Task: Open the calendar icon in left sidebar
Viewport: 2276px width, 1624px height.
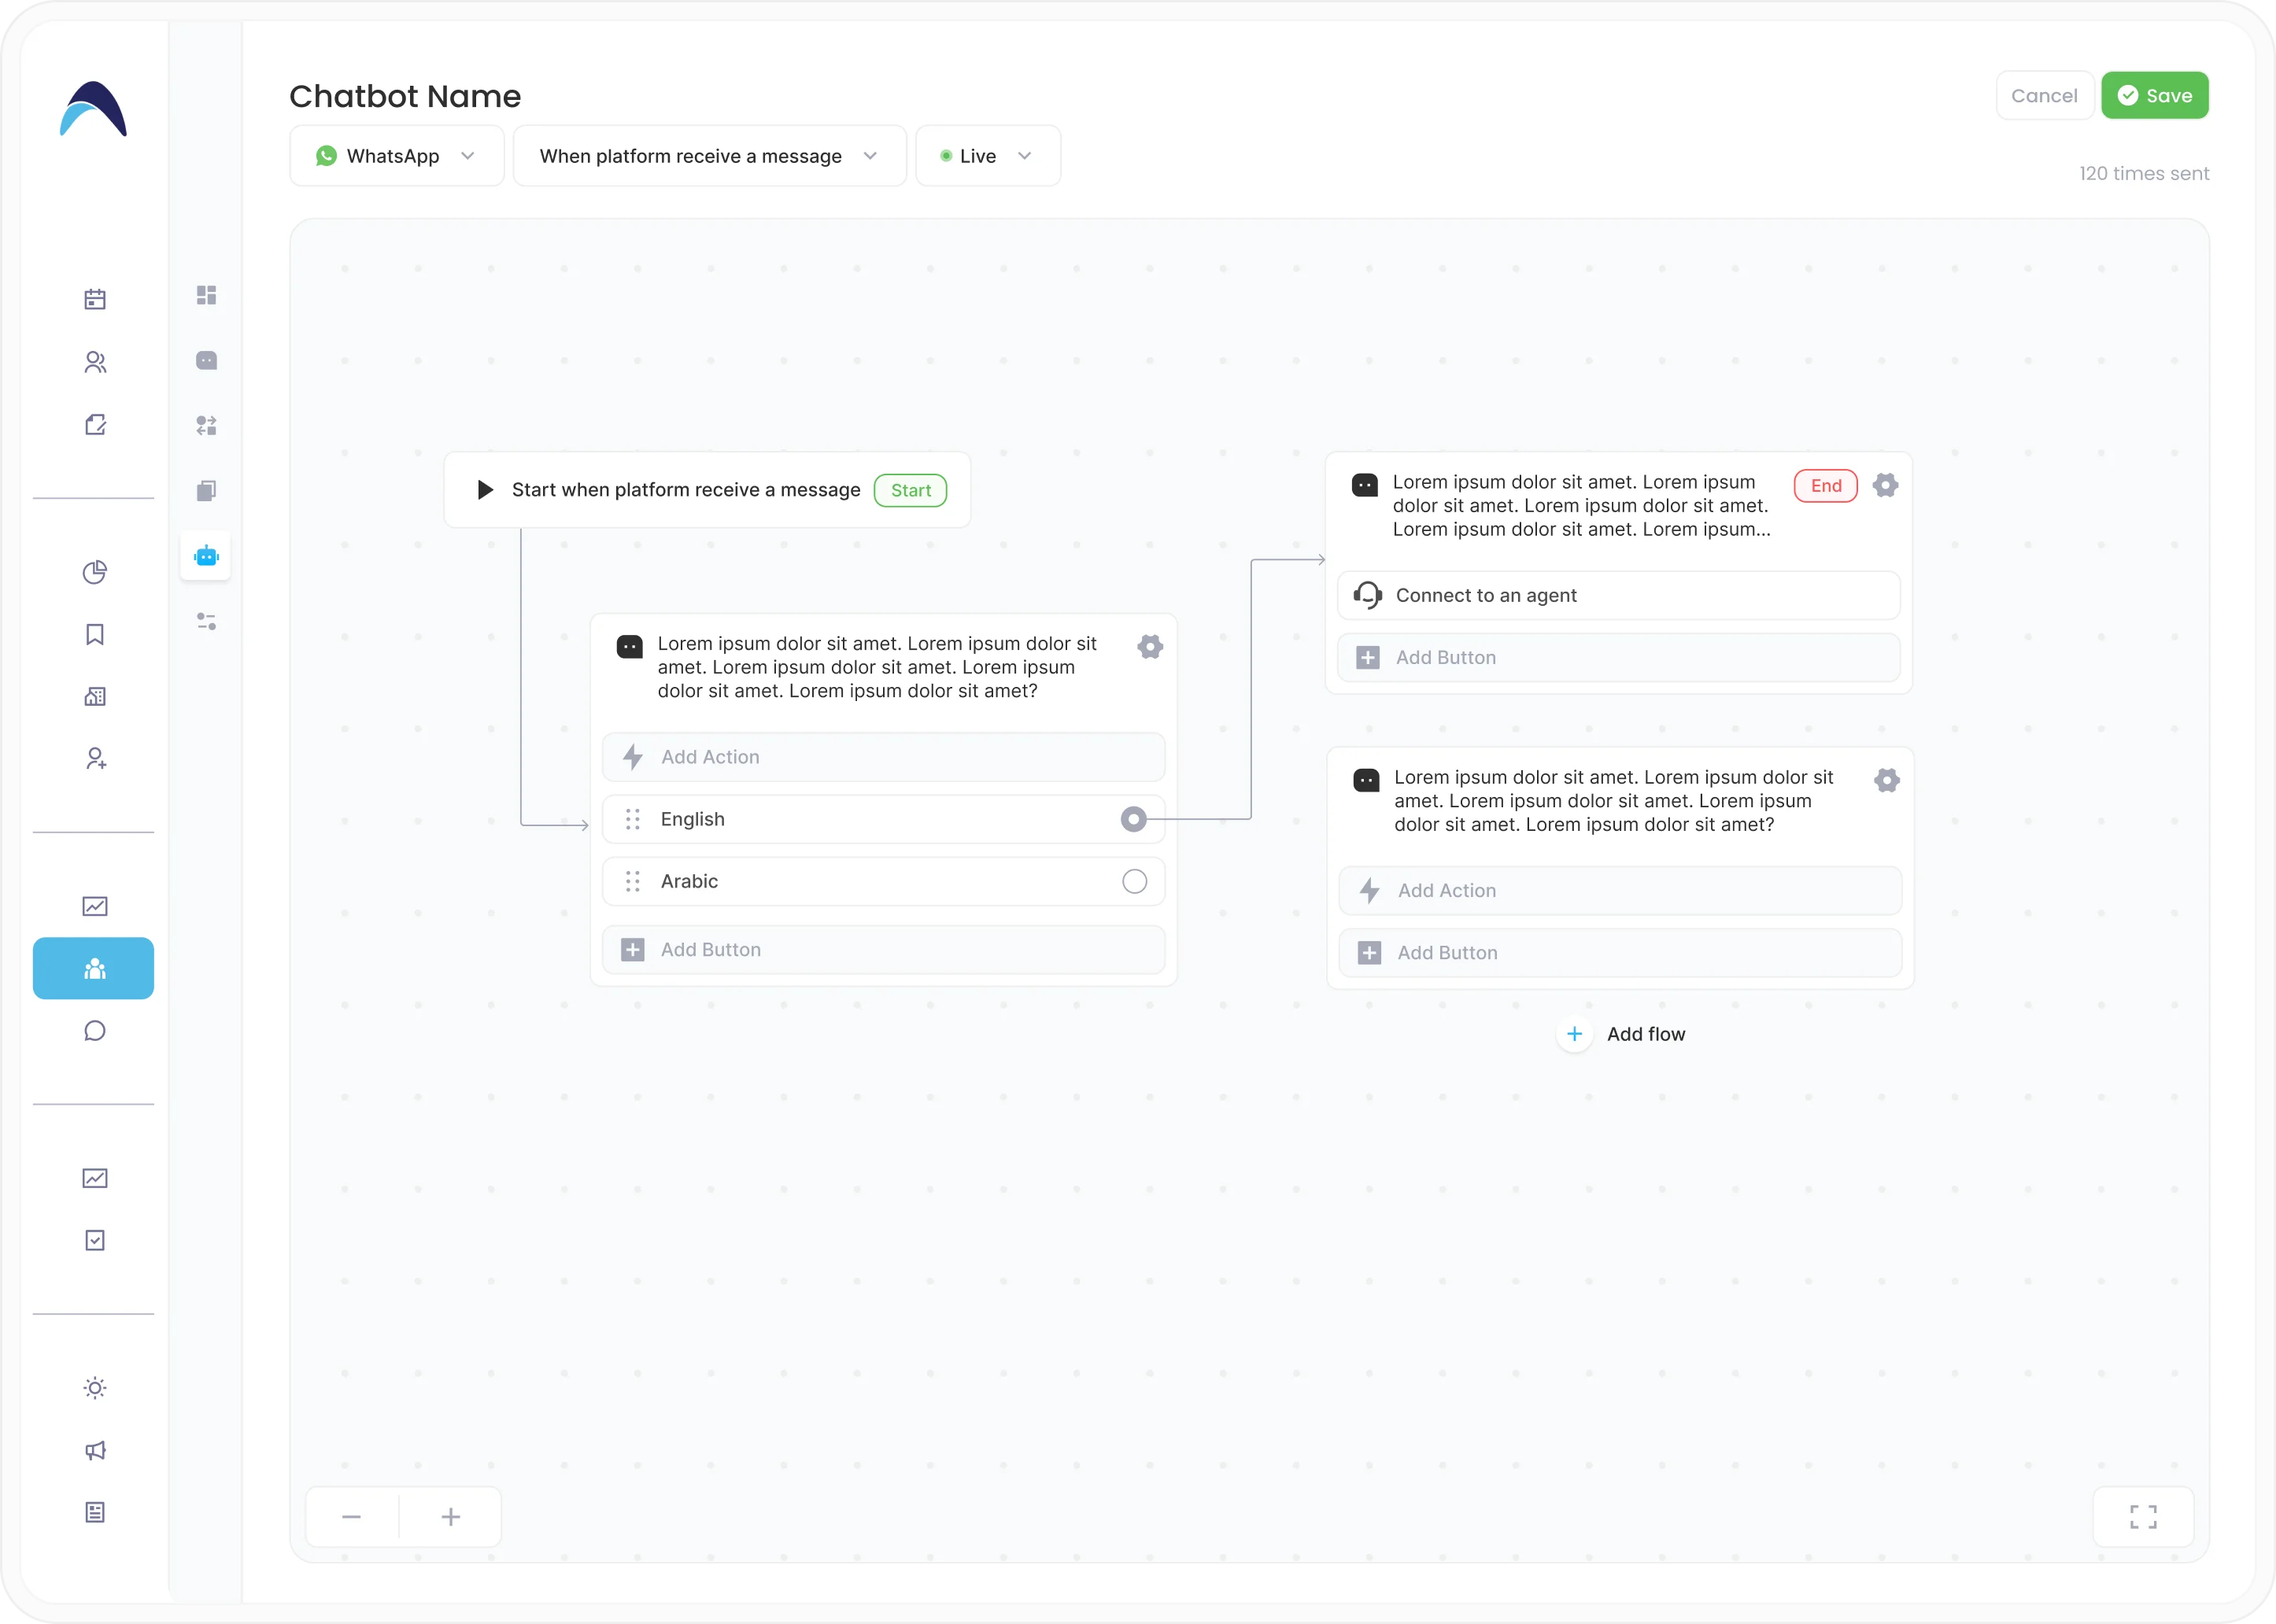Action: coord(95,299)
